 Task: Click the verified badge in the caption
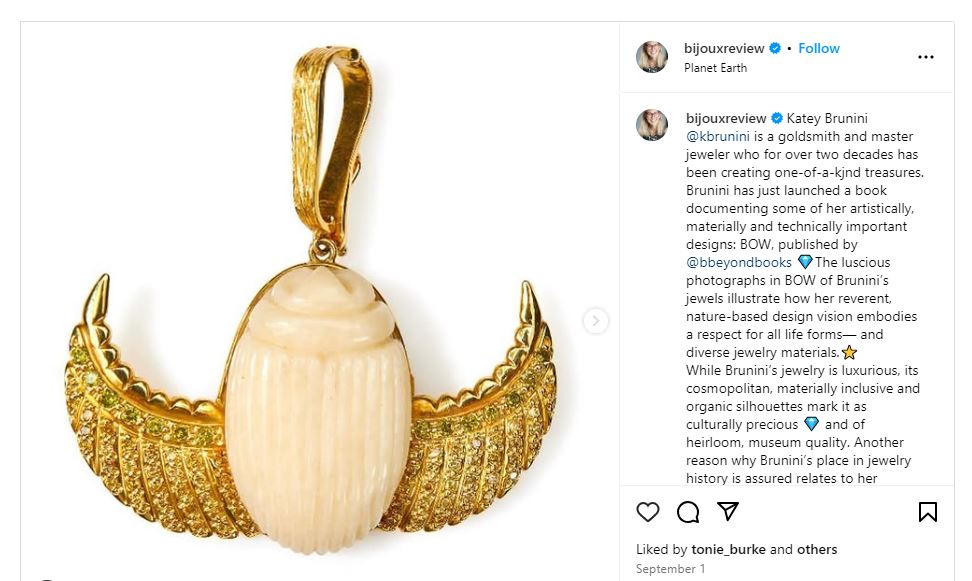click(x=777, y=118)
